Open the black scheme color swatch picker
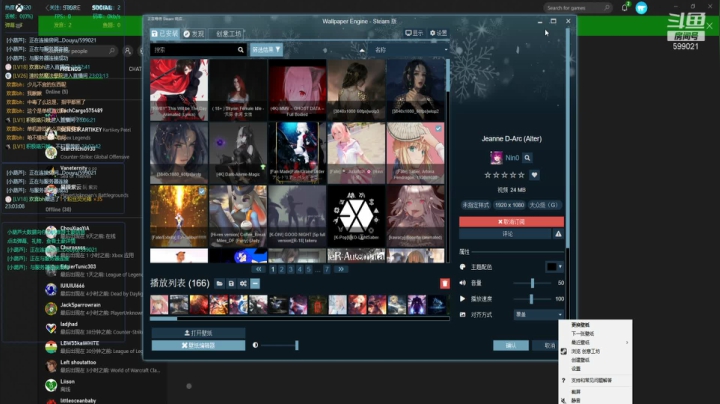Viewport: 720px width, 404px height. (554, 267)
